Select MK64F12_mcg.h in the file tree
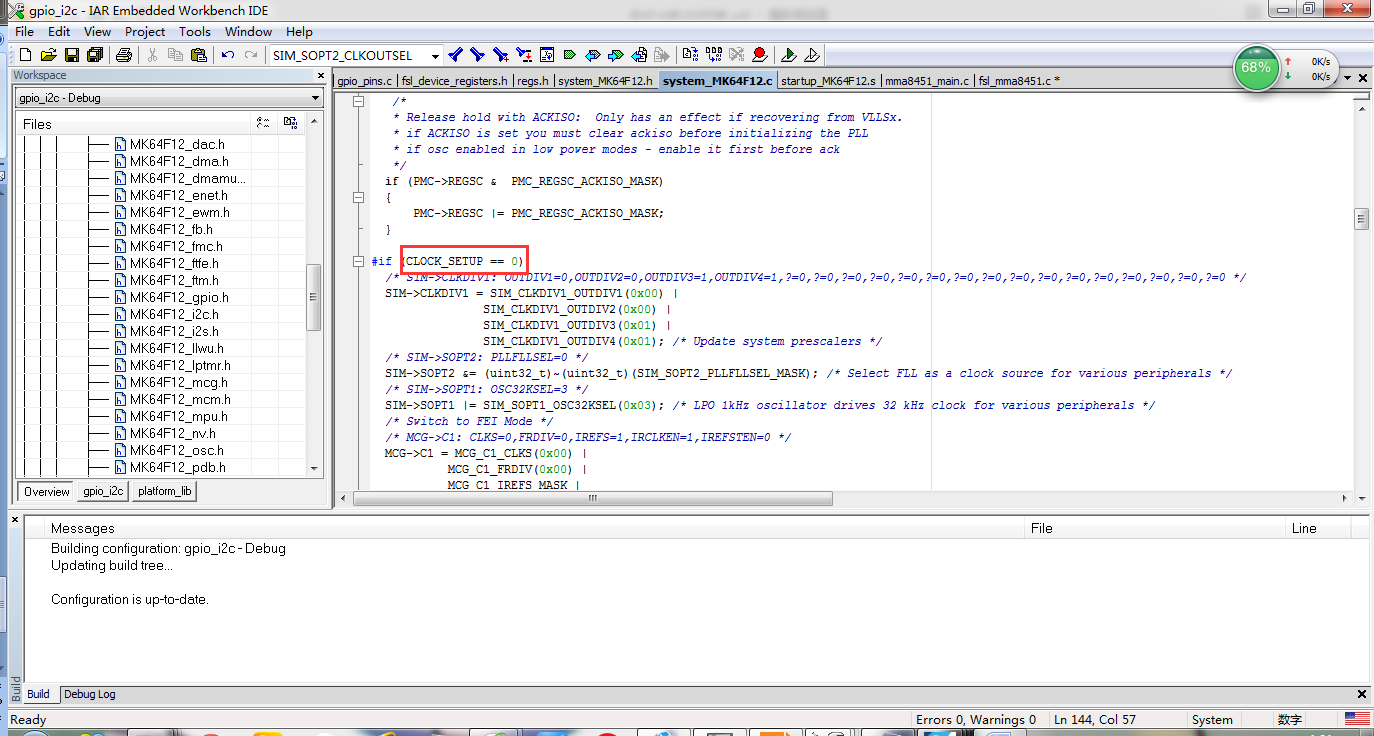The height and width of the screenshot is (736, 1374). click(x=179, y=382)
